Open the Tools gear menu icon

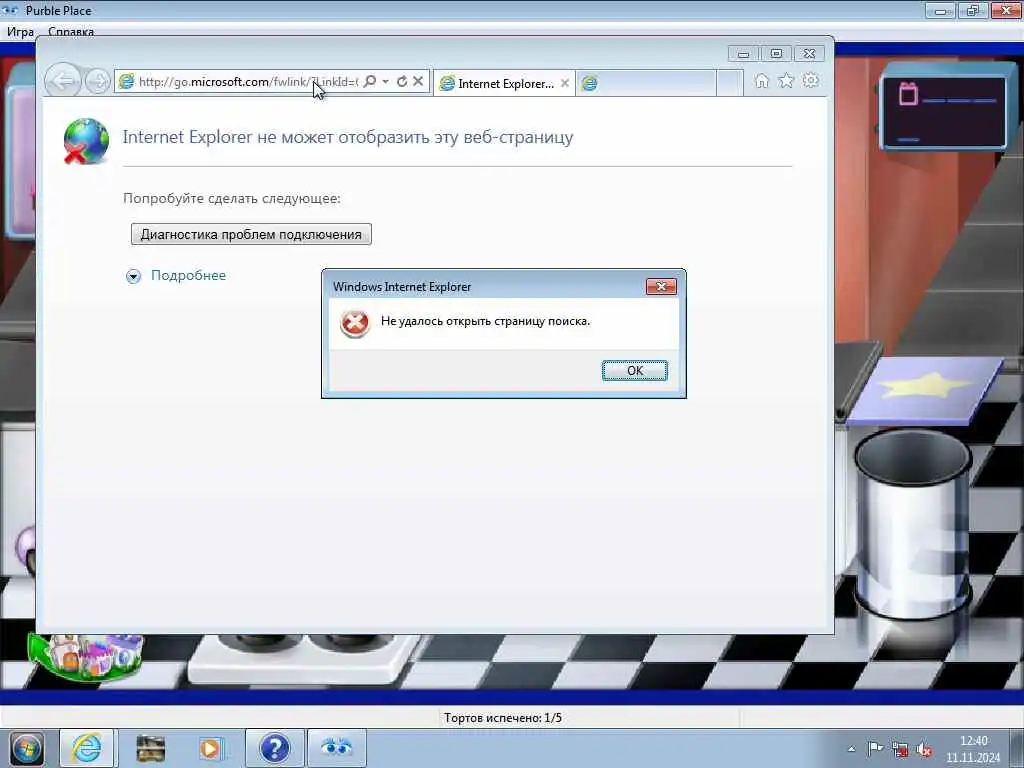(811, 81)
